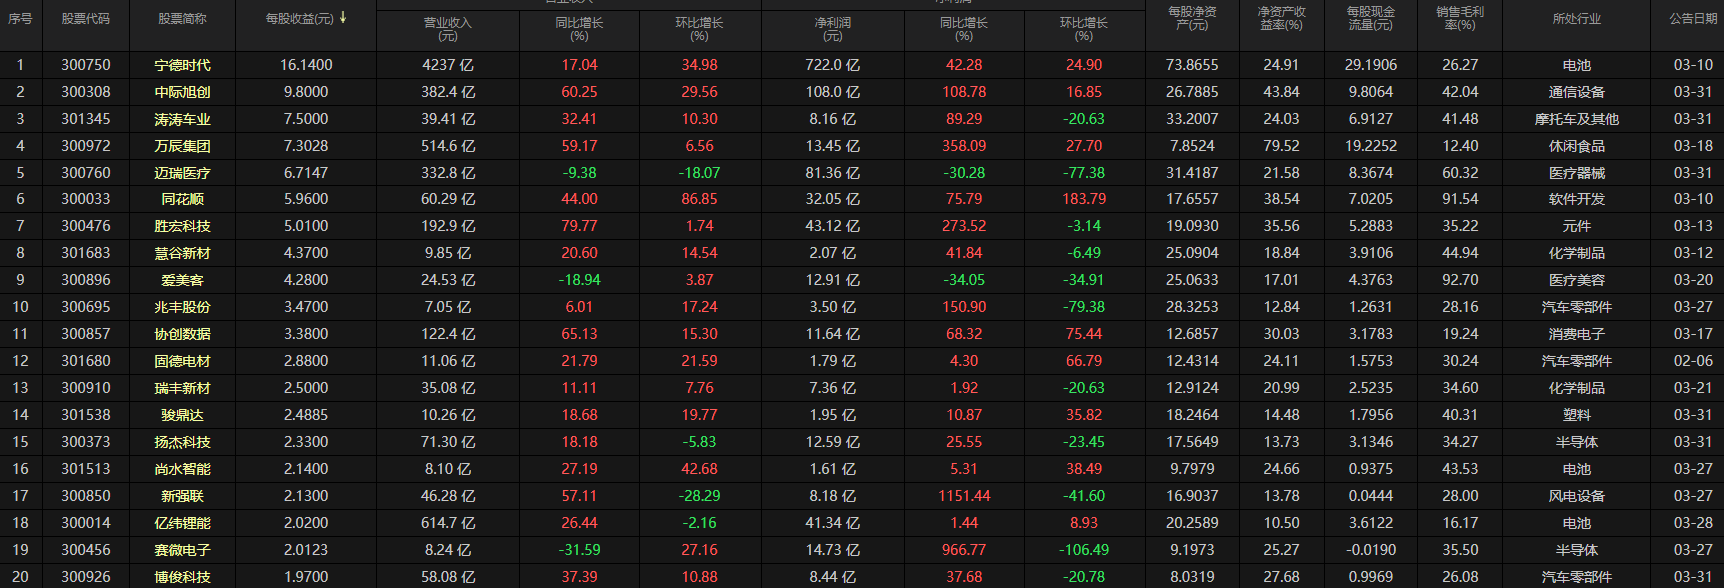Sort by 净利润(元) column header
The width and height of the screenshot is (1724, 588).
(832, 29)
